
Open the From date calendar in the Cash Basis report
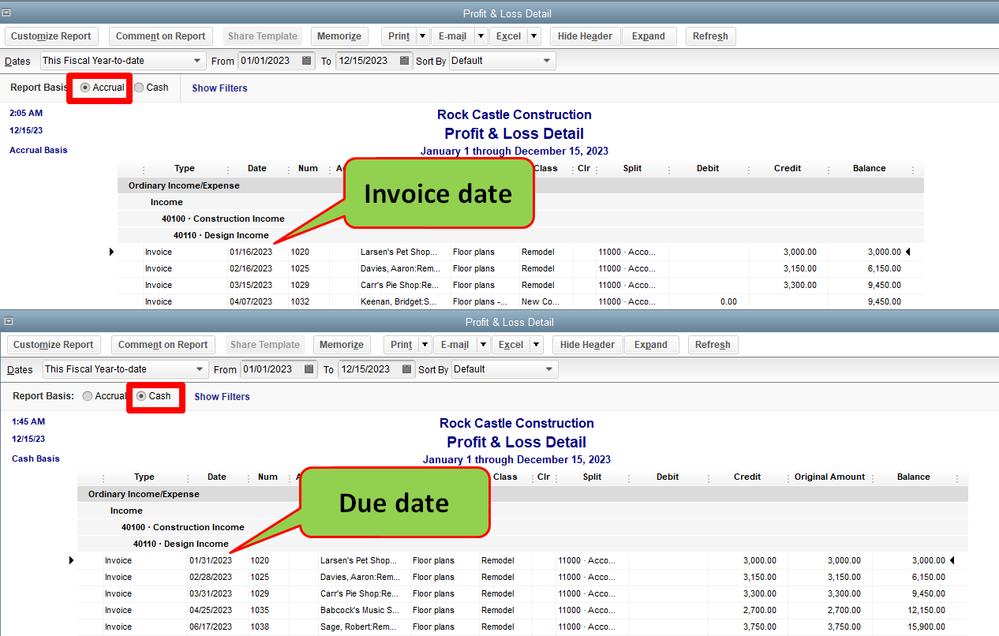[x=311, y=369]
